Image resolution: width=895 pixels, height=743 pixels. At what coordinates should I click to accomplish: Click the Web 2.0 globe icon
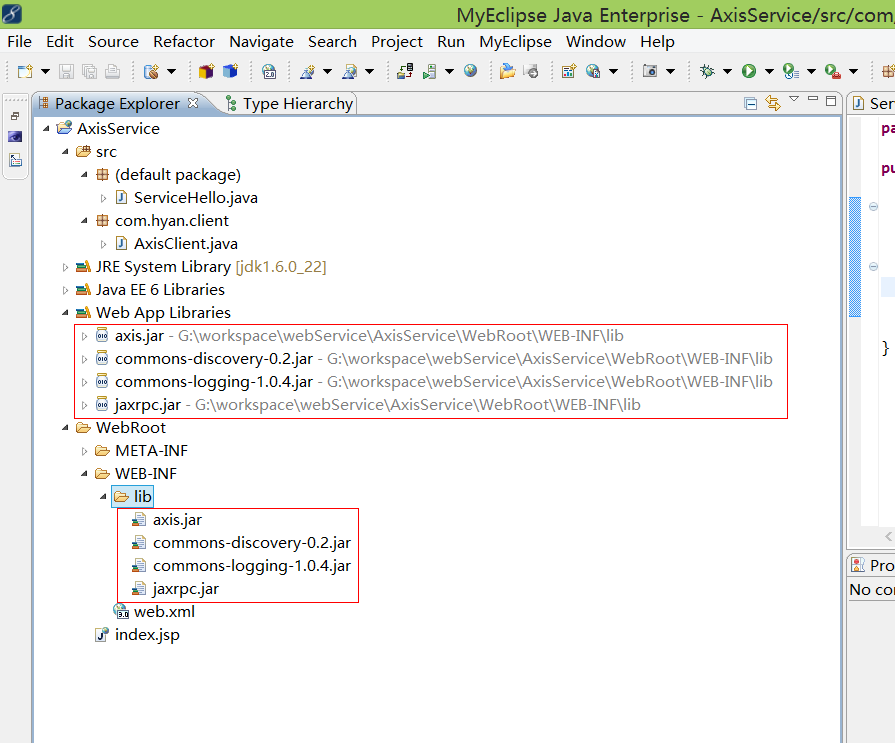coord(269,71)
